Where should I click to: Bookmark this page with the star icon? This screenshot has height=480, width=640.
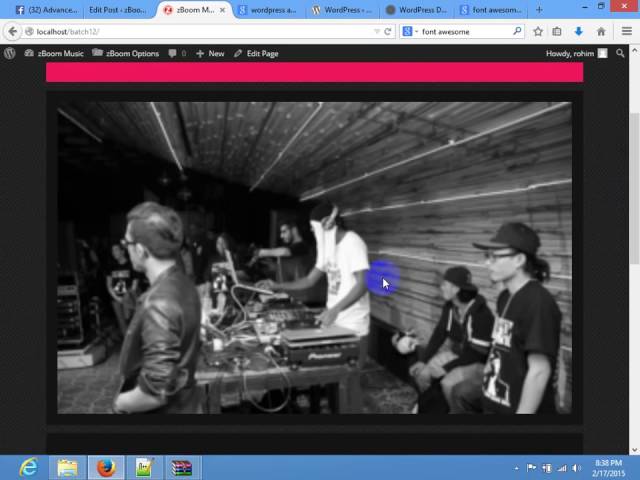pos(538,31)
